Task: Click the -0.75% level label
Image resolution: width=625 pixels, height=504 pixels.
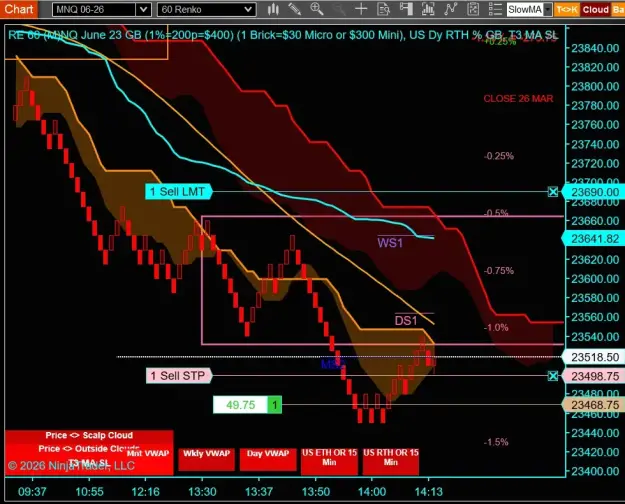Action: 499,271
